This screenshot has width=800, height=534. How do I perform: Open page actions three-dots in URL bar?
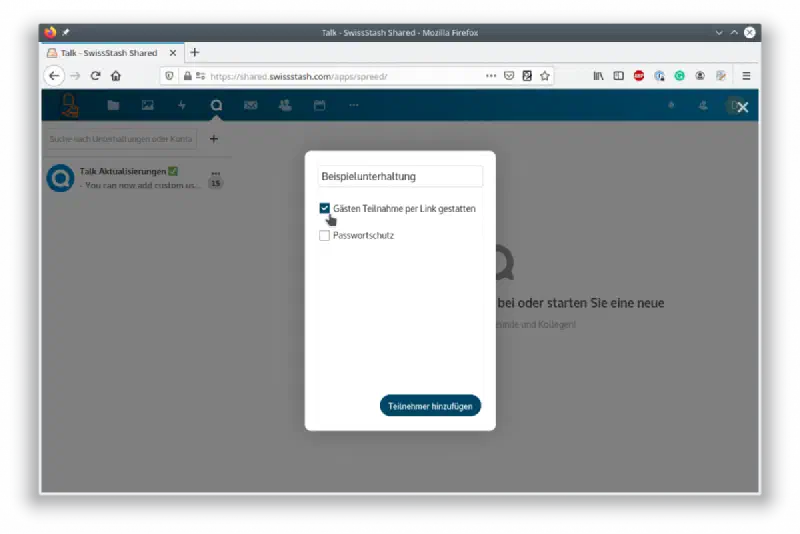click(491, 76)
